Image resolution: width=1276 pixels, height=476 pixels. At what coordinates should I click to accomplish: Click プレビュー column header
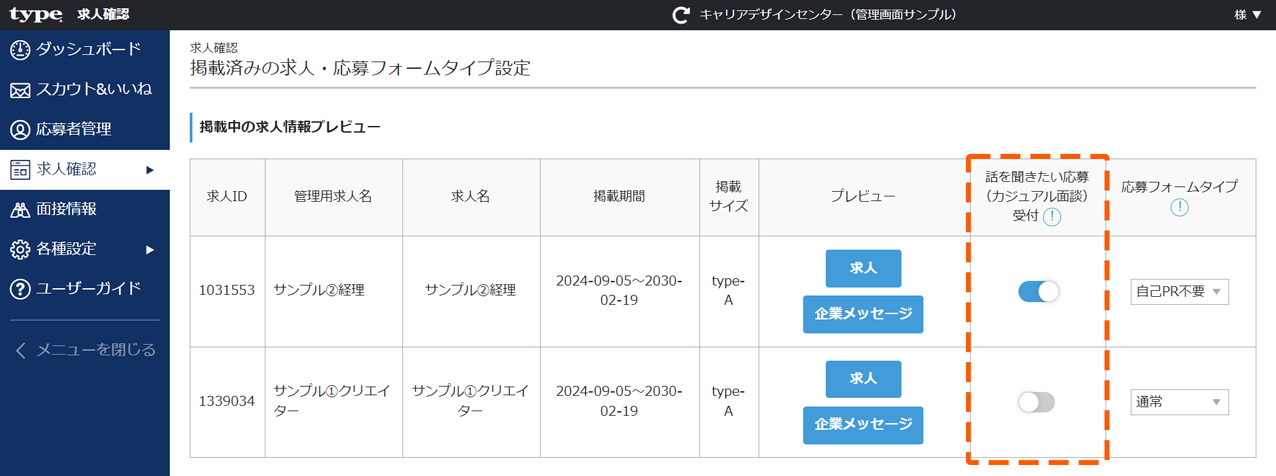(x=863, y=197)
